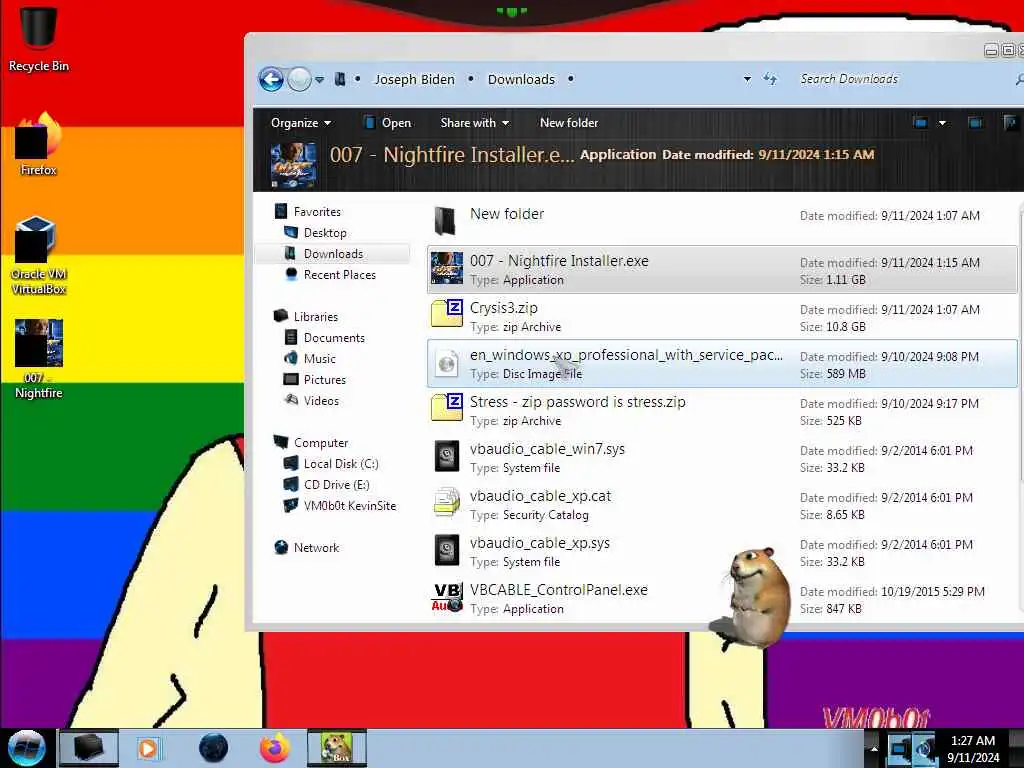This screenshot has width=1024, height=768.
Task: Click the Joseph Biden breadcrumb
Action: 414,80
